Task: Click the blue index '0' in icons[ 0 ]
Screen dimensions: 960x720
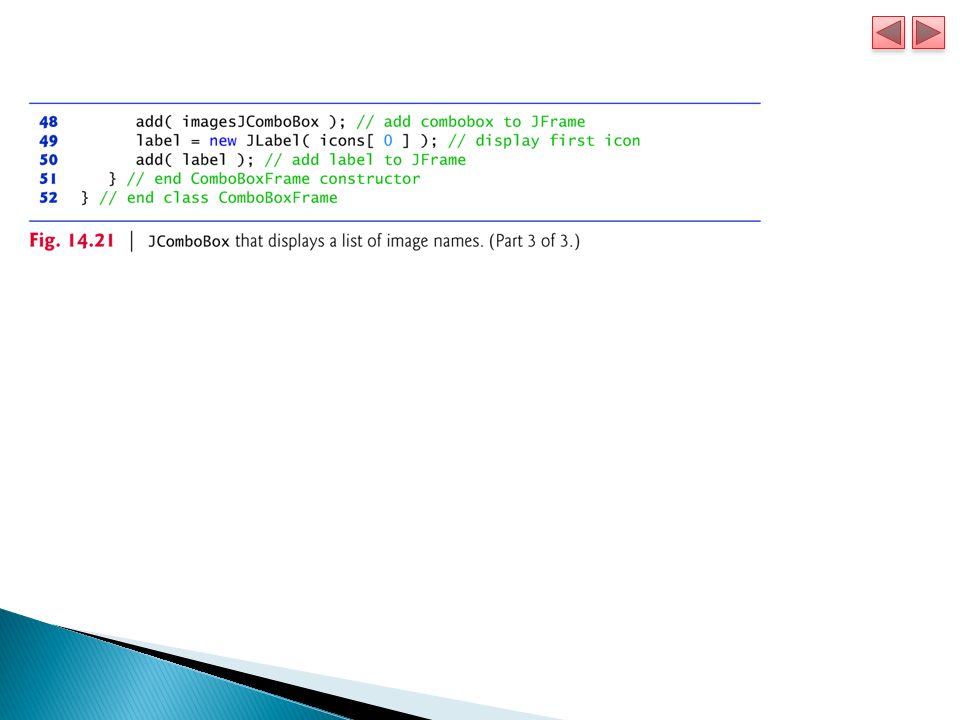Action: click(x=388, y=141)
